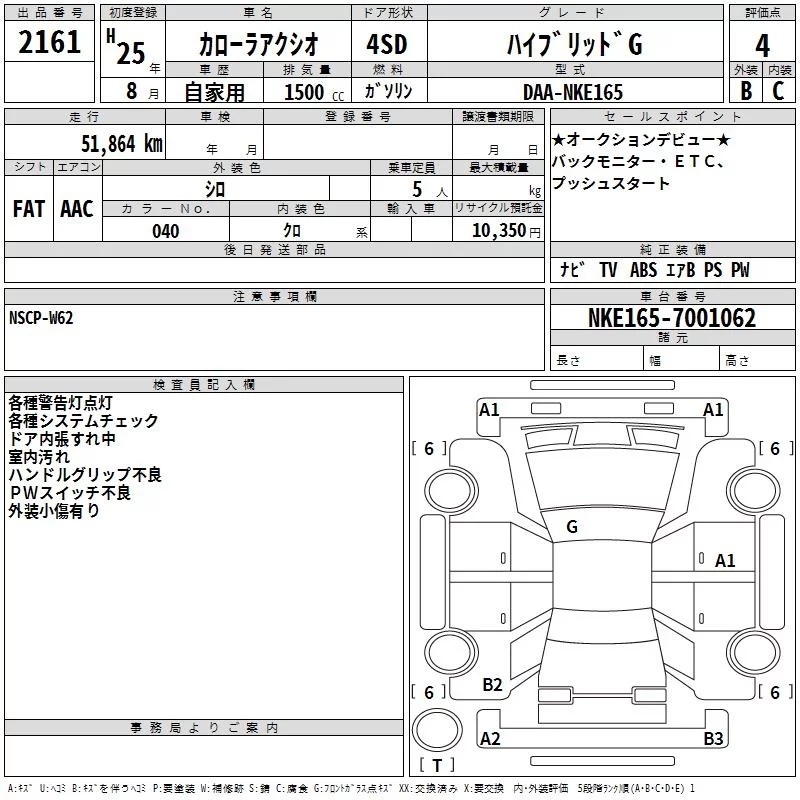Click the grade ハイブリッドG
The image size is (800, 800).
point(574,44)
